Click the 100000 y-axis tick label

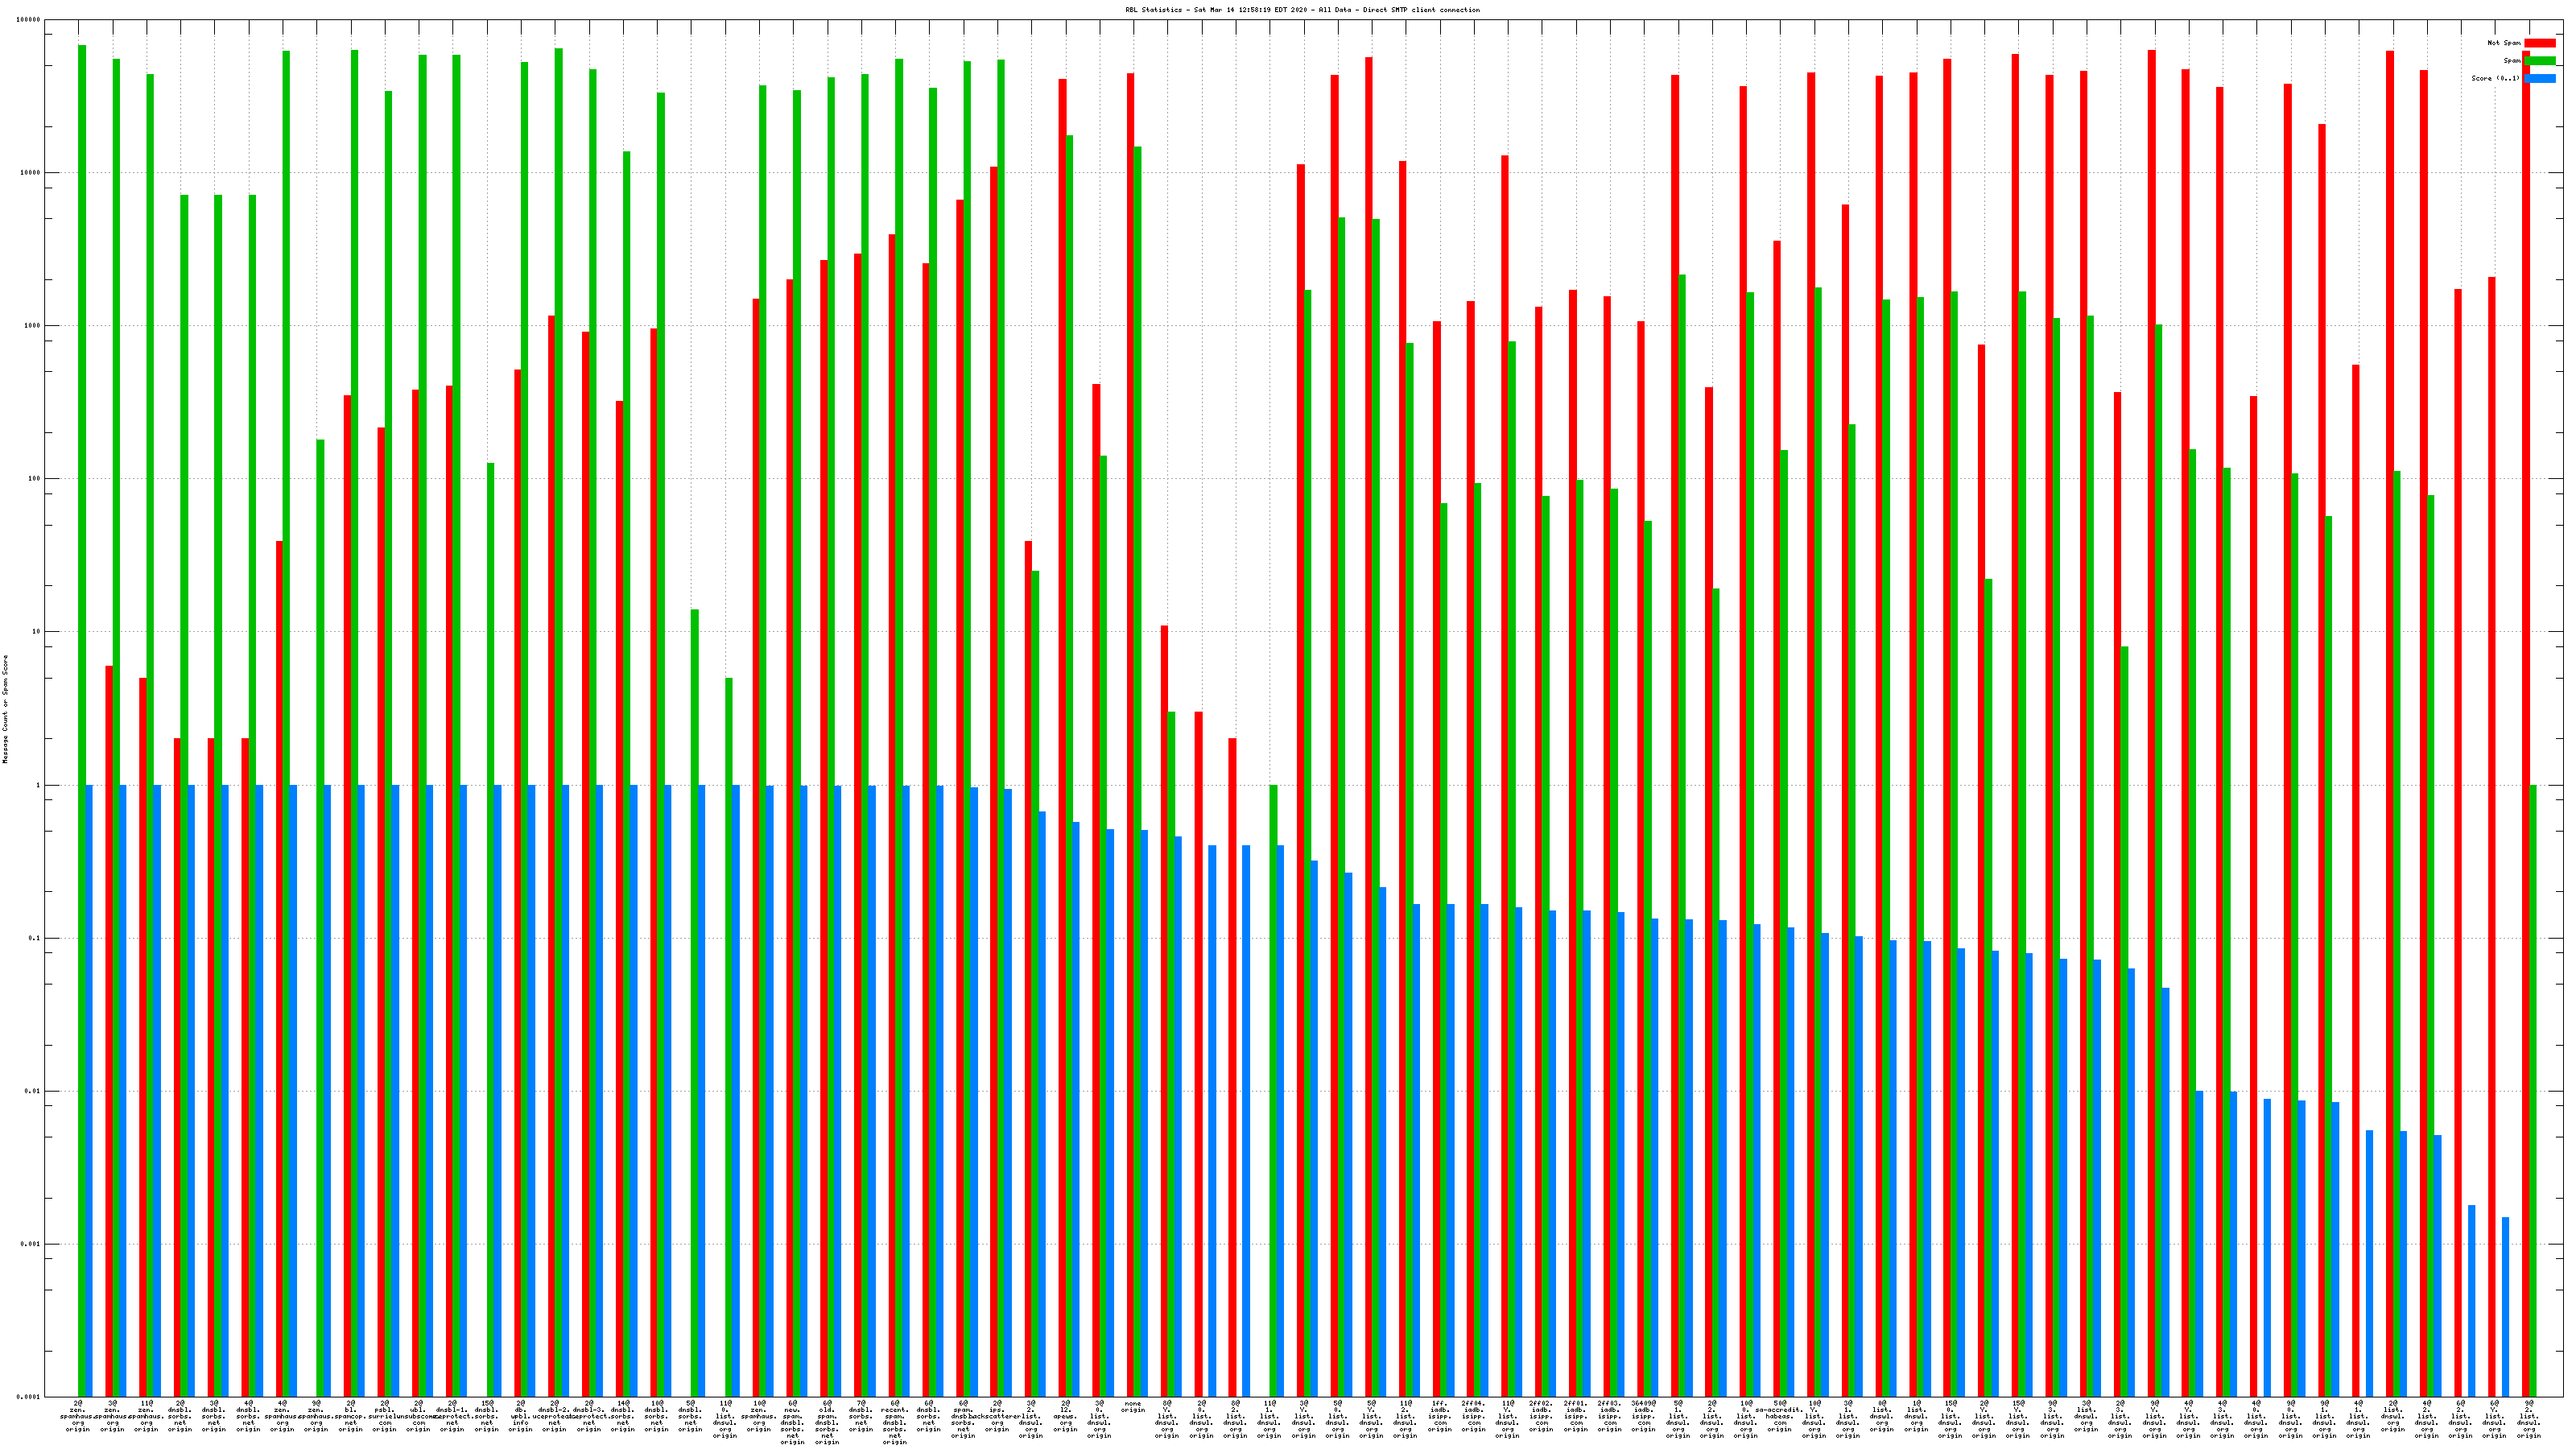(29, 20)
